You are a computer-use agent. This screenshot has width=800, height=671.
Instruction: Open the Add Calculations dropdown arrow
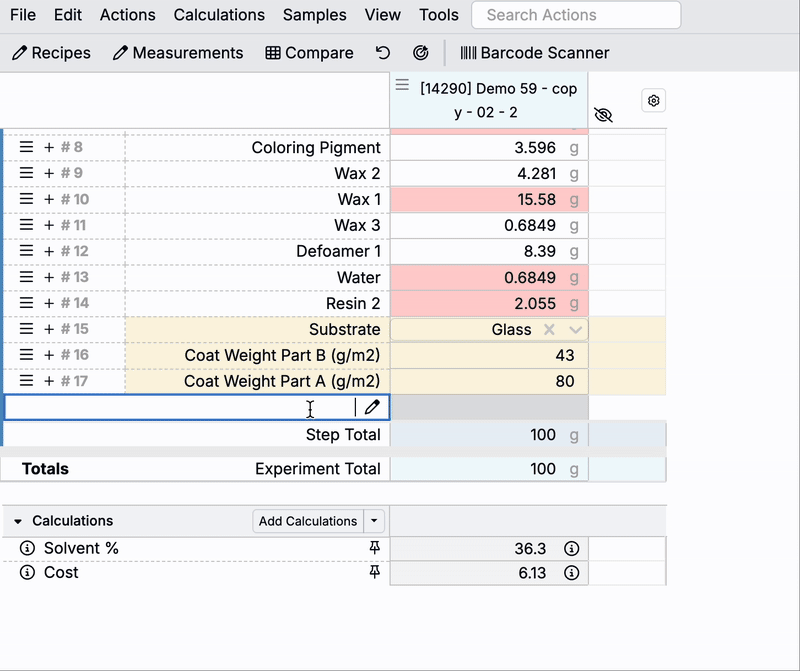point(374,521)
